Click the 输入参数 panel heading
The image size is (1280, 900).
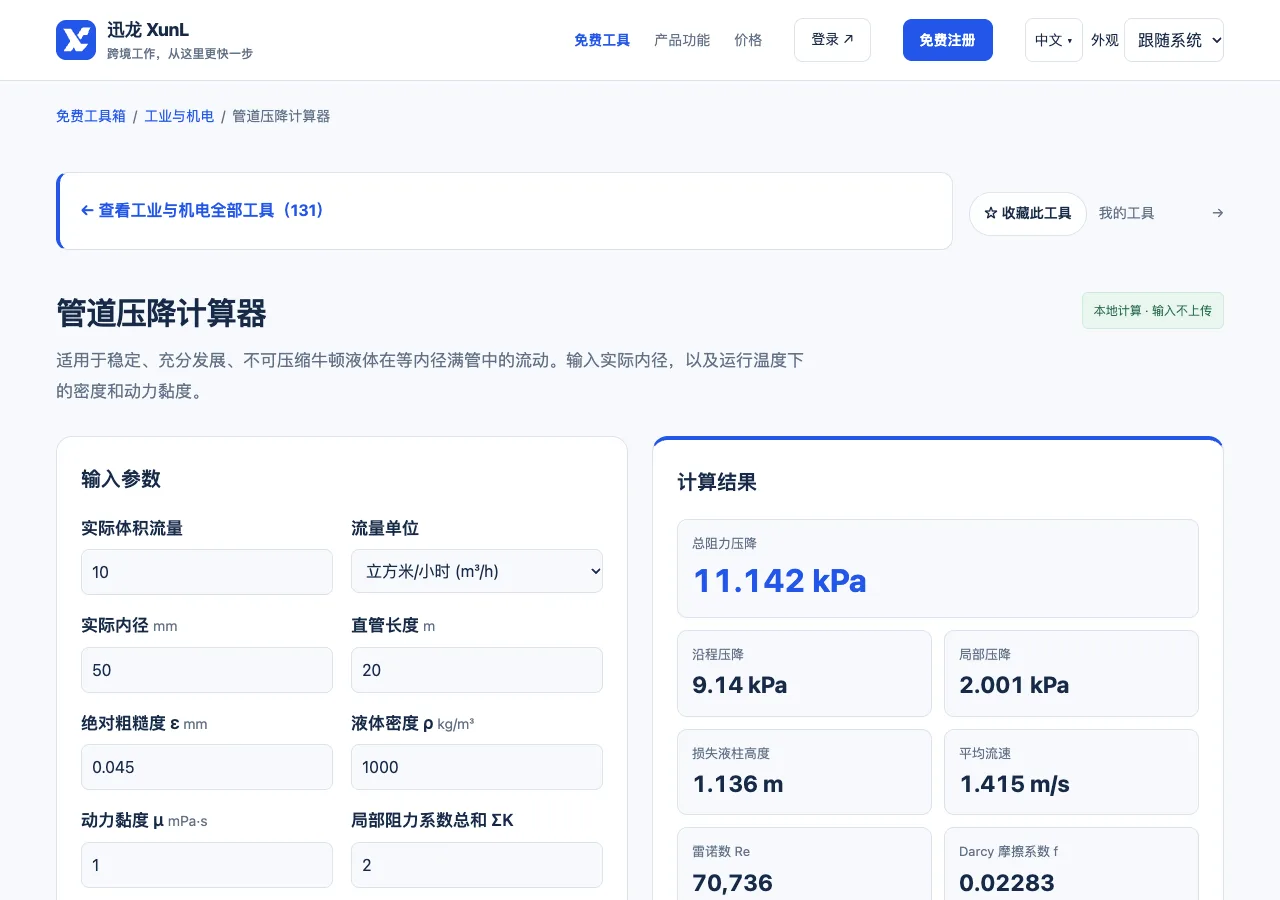pyautogui.click(x=121, y=479)
